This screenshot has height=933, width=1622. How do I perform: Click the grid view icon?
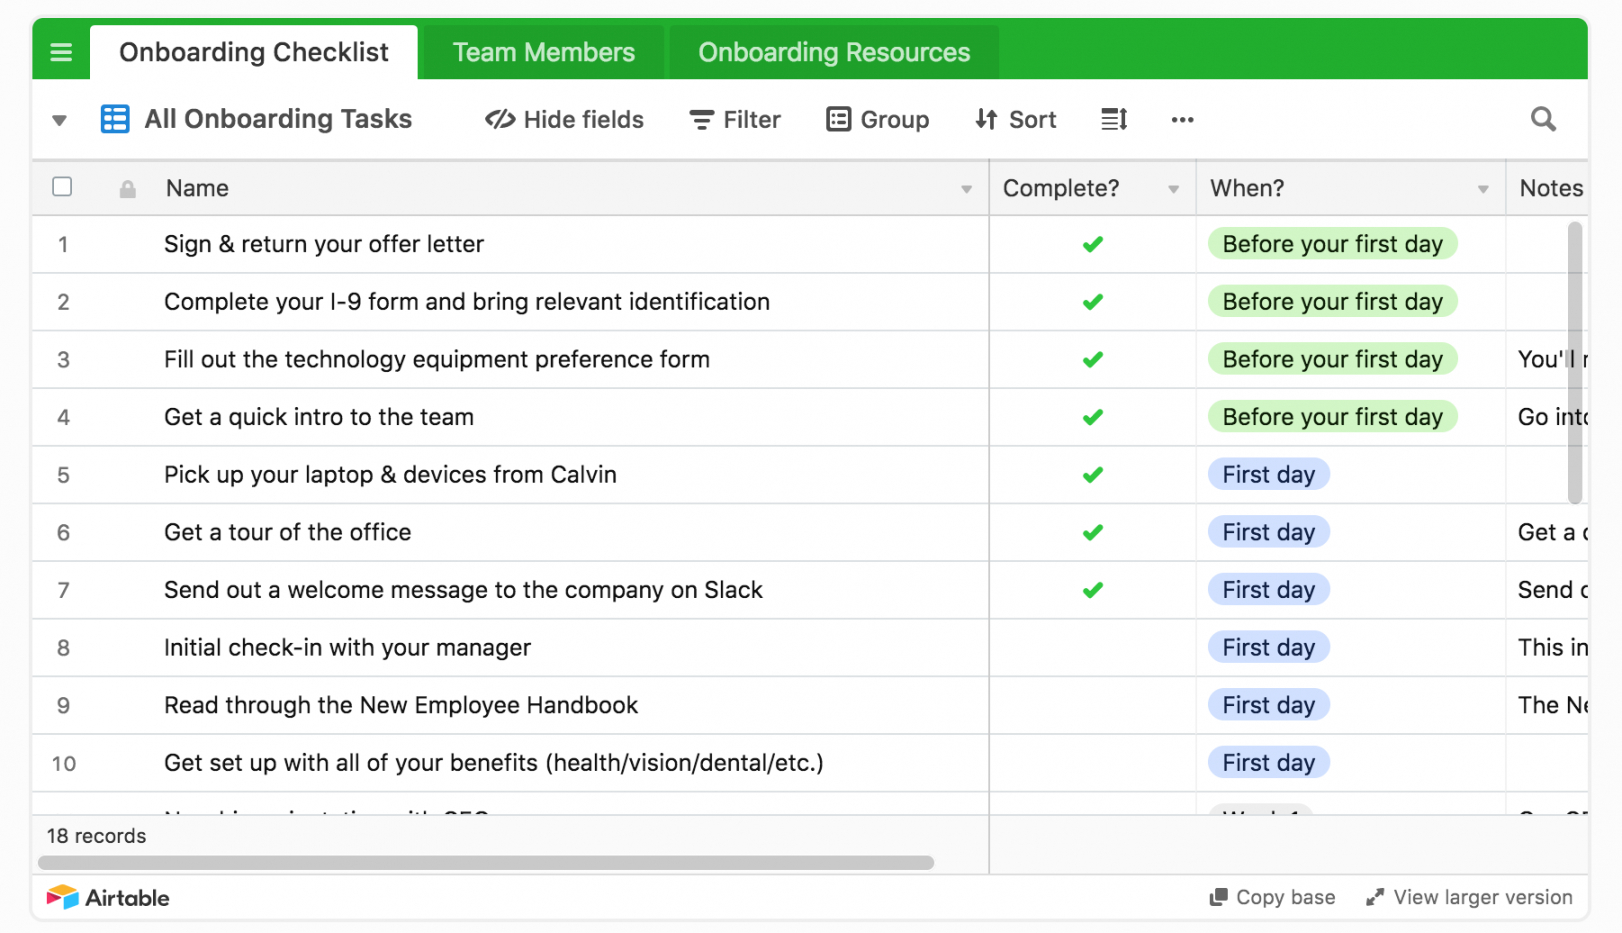pos(115,119)
